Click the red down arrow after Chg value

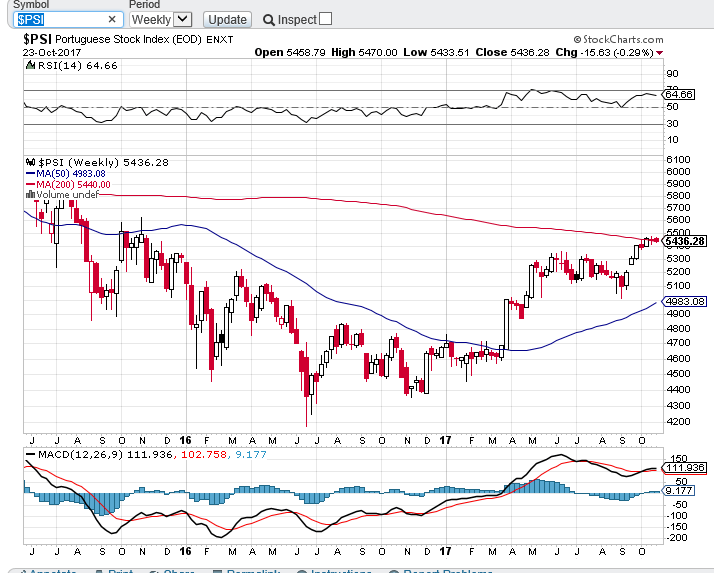coord(659,53)
